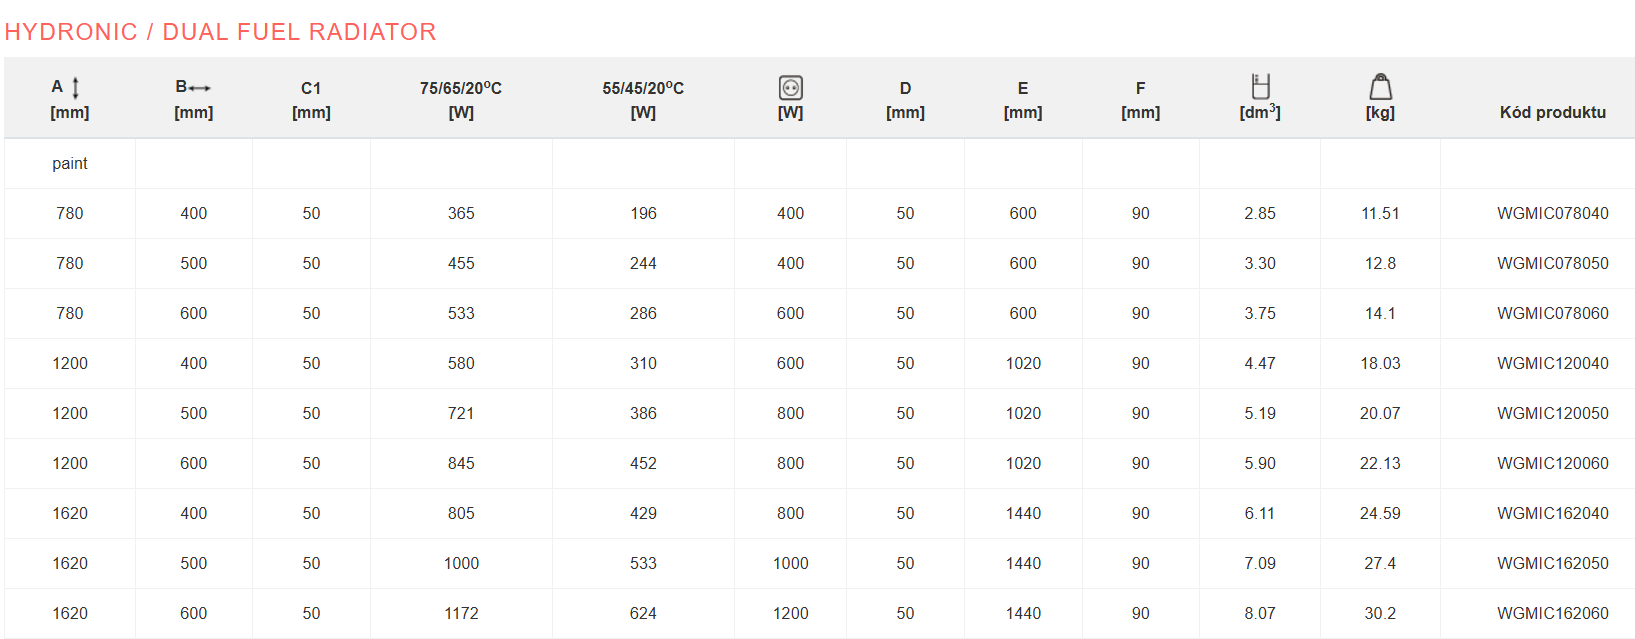Image resolution: width=1635 pixels, height=639 pixels.
Task: Click the 1172 watt output cell
Action: tap(461, 613)
